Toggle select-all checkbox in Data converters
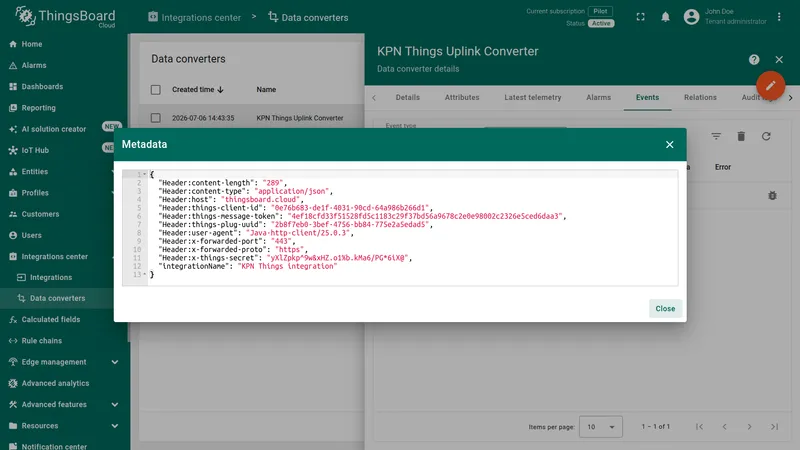The width and height of the screenshot is (800, 450). [156, 90]
